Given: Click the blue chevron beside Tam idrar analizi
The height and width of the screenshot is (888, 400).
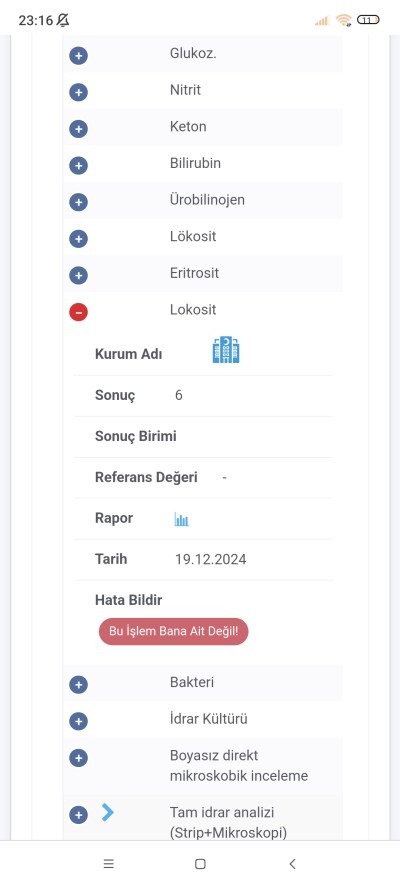Looking at the screenshot, I should click(x=108, y=813).
